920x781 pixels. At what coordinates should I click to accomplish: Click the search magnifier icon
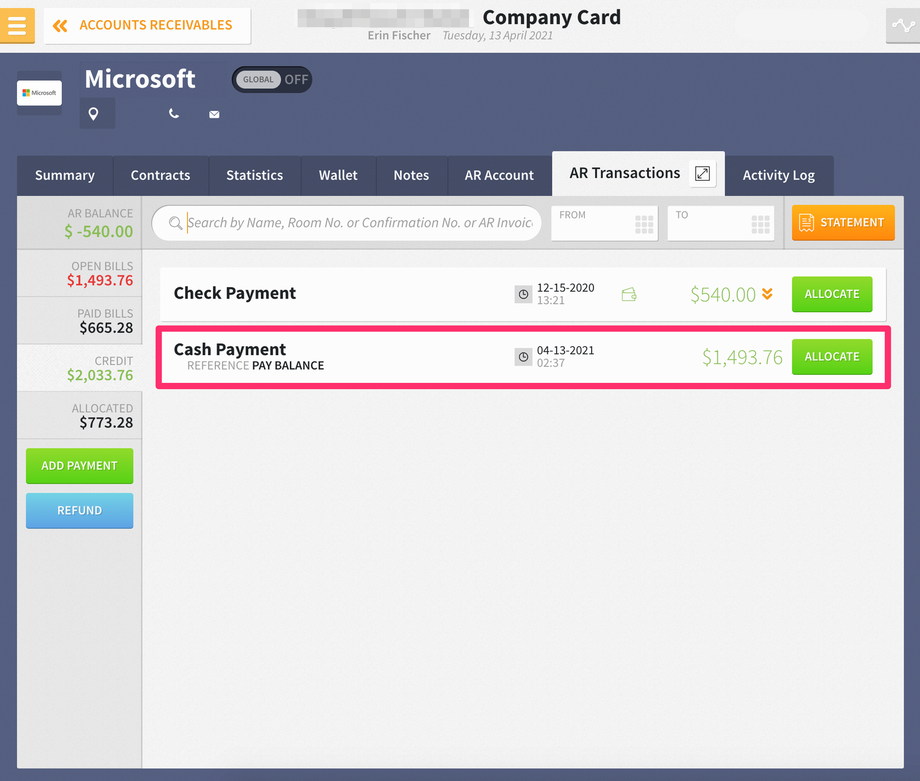tap(175, 223)
